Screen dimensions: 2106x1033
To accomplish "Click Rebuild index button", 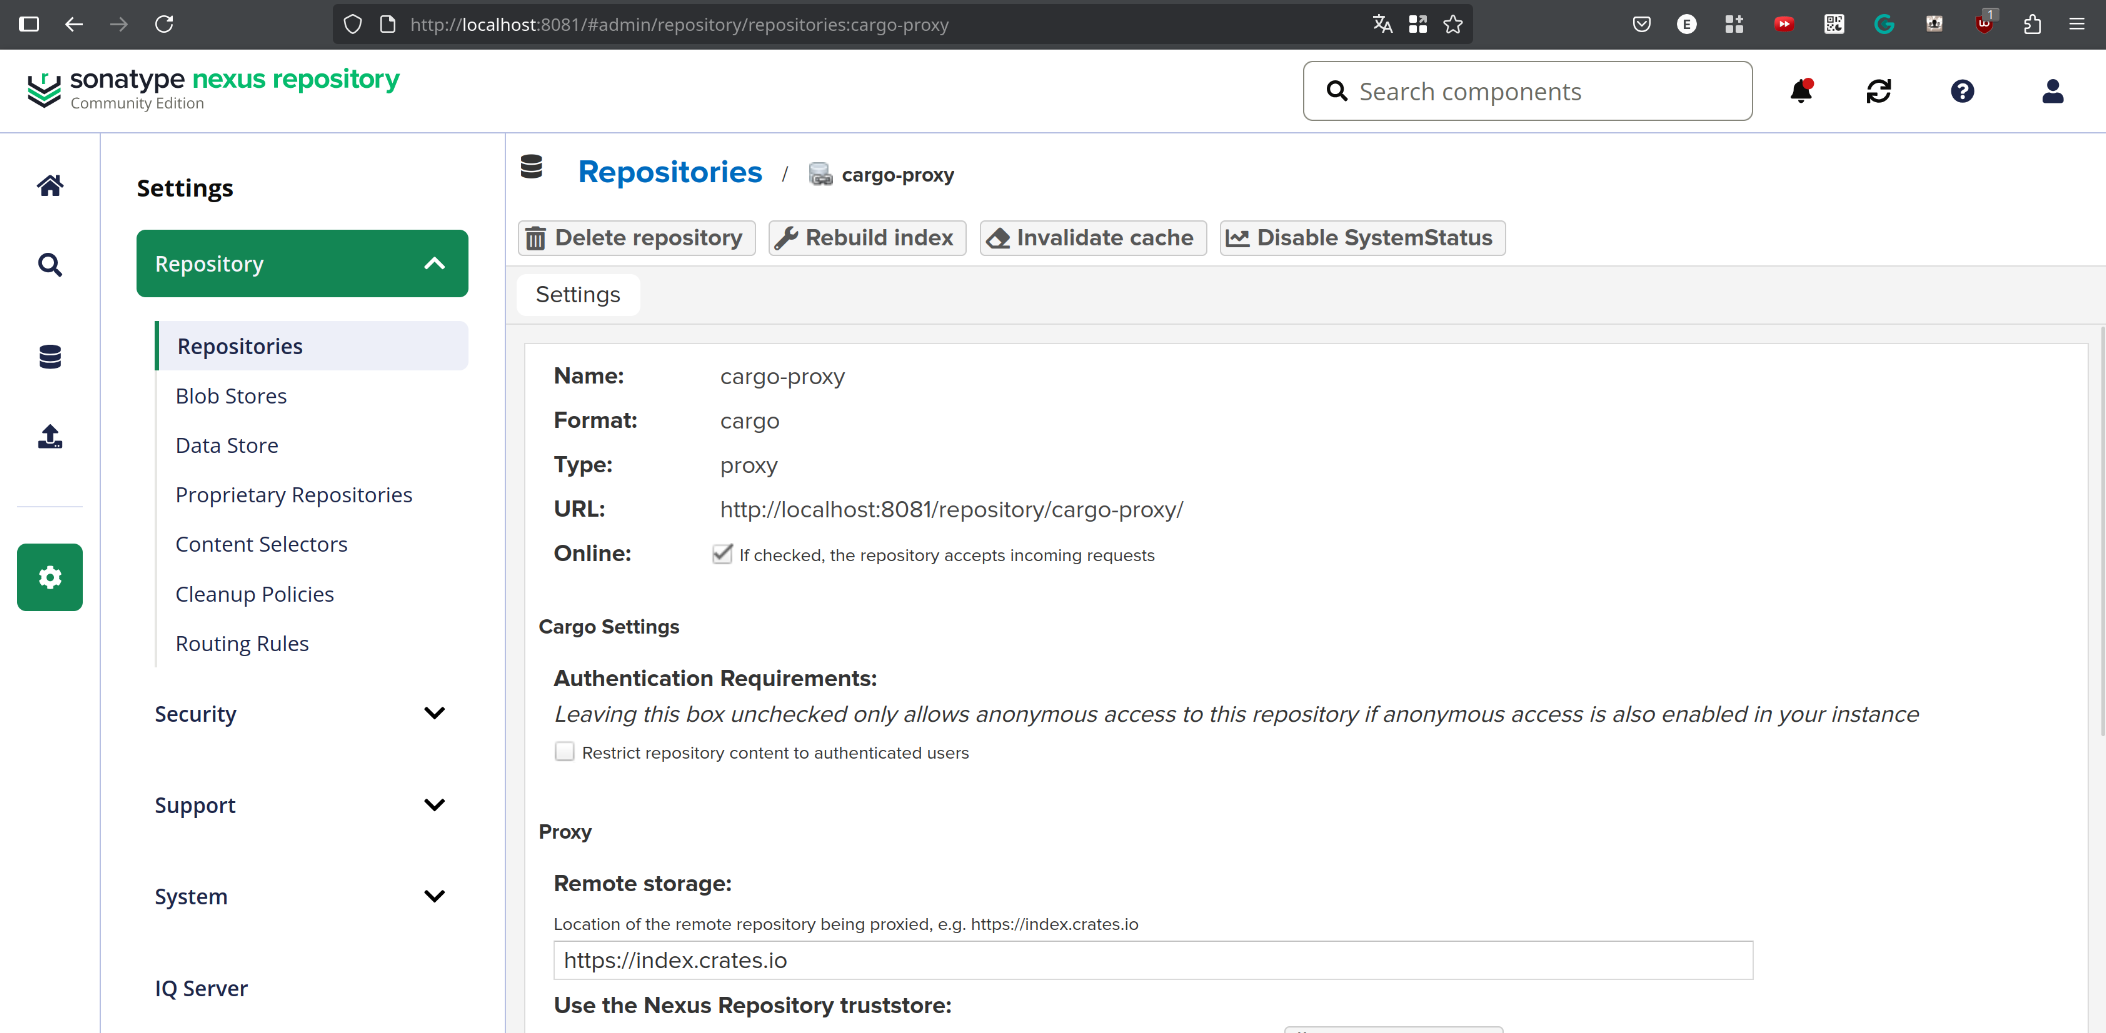I will (x=867, y=238).
